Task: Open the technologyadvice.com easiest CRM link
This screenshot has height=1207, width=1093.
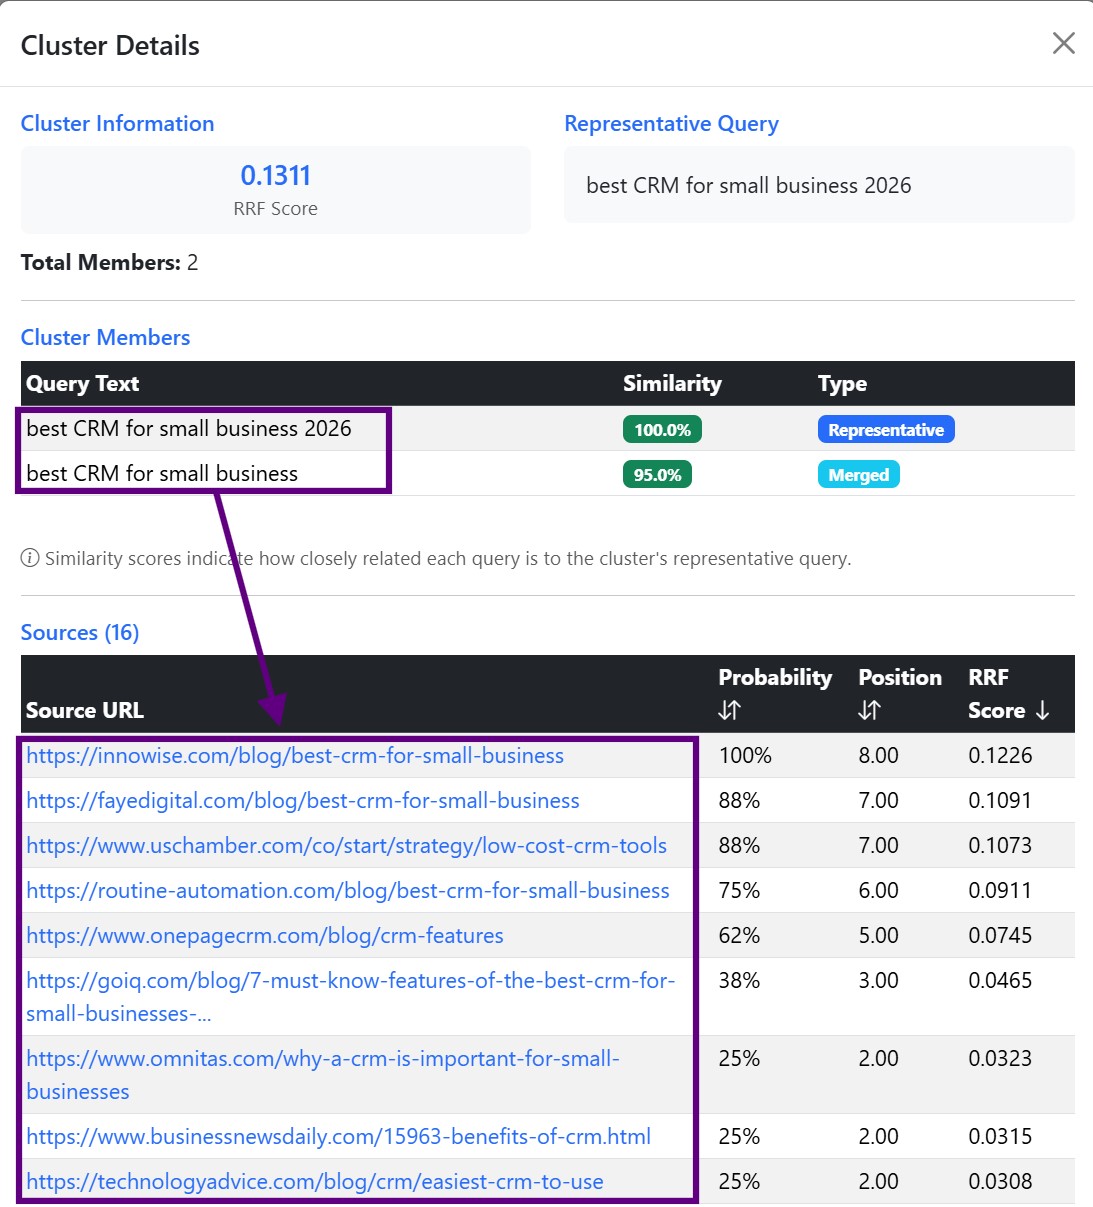Action: pyautogui.click(x=315, y=1182)
